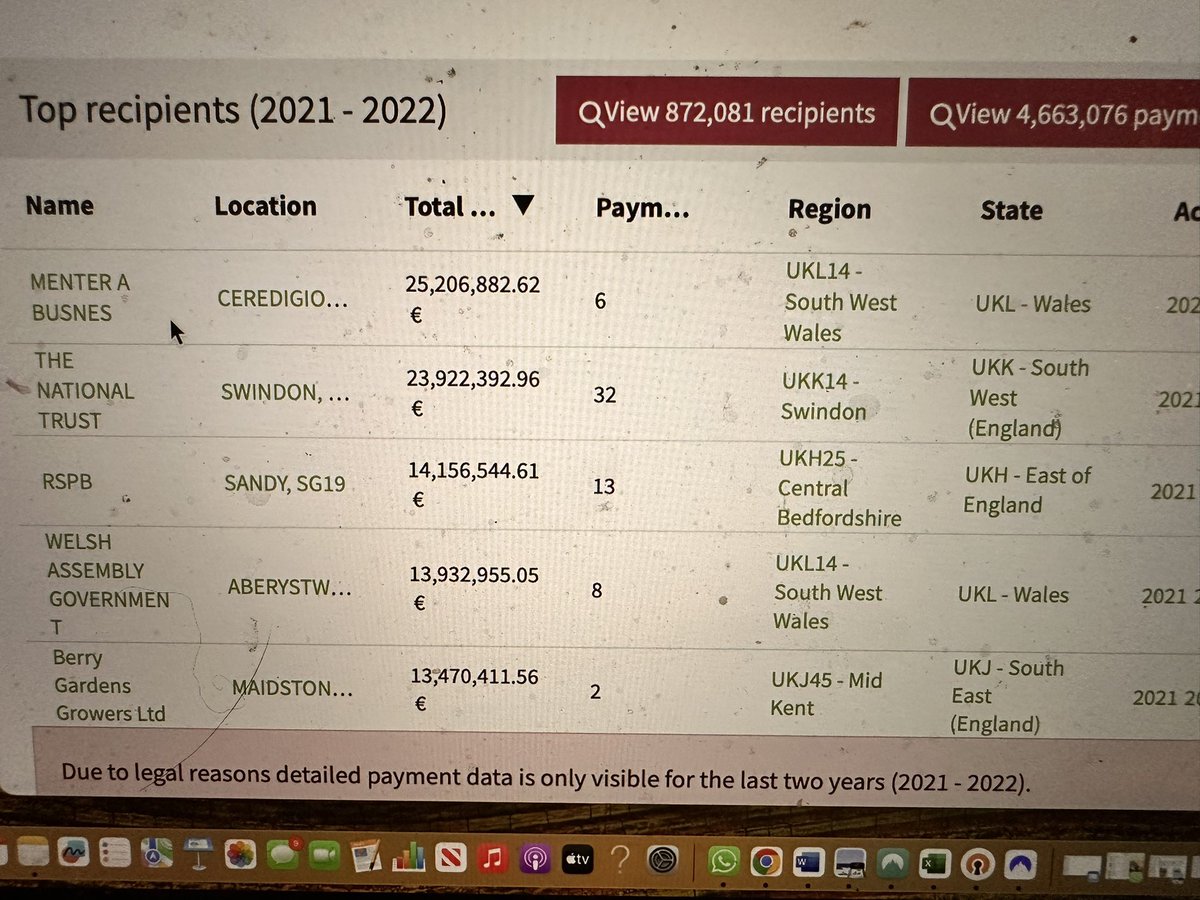Viewport: 1200px width, 900px height.
Task: Click the SWINDON location cell
Action: [x=285, y=393]
